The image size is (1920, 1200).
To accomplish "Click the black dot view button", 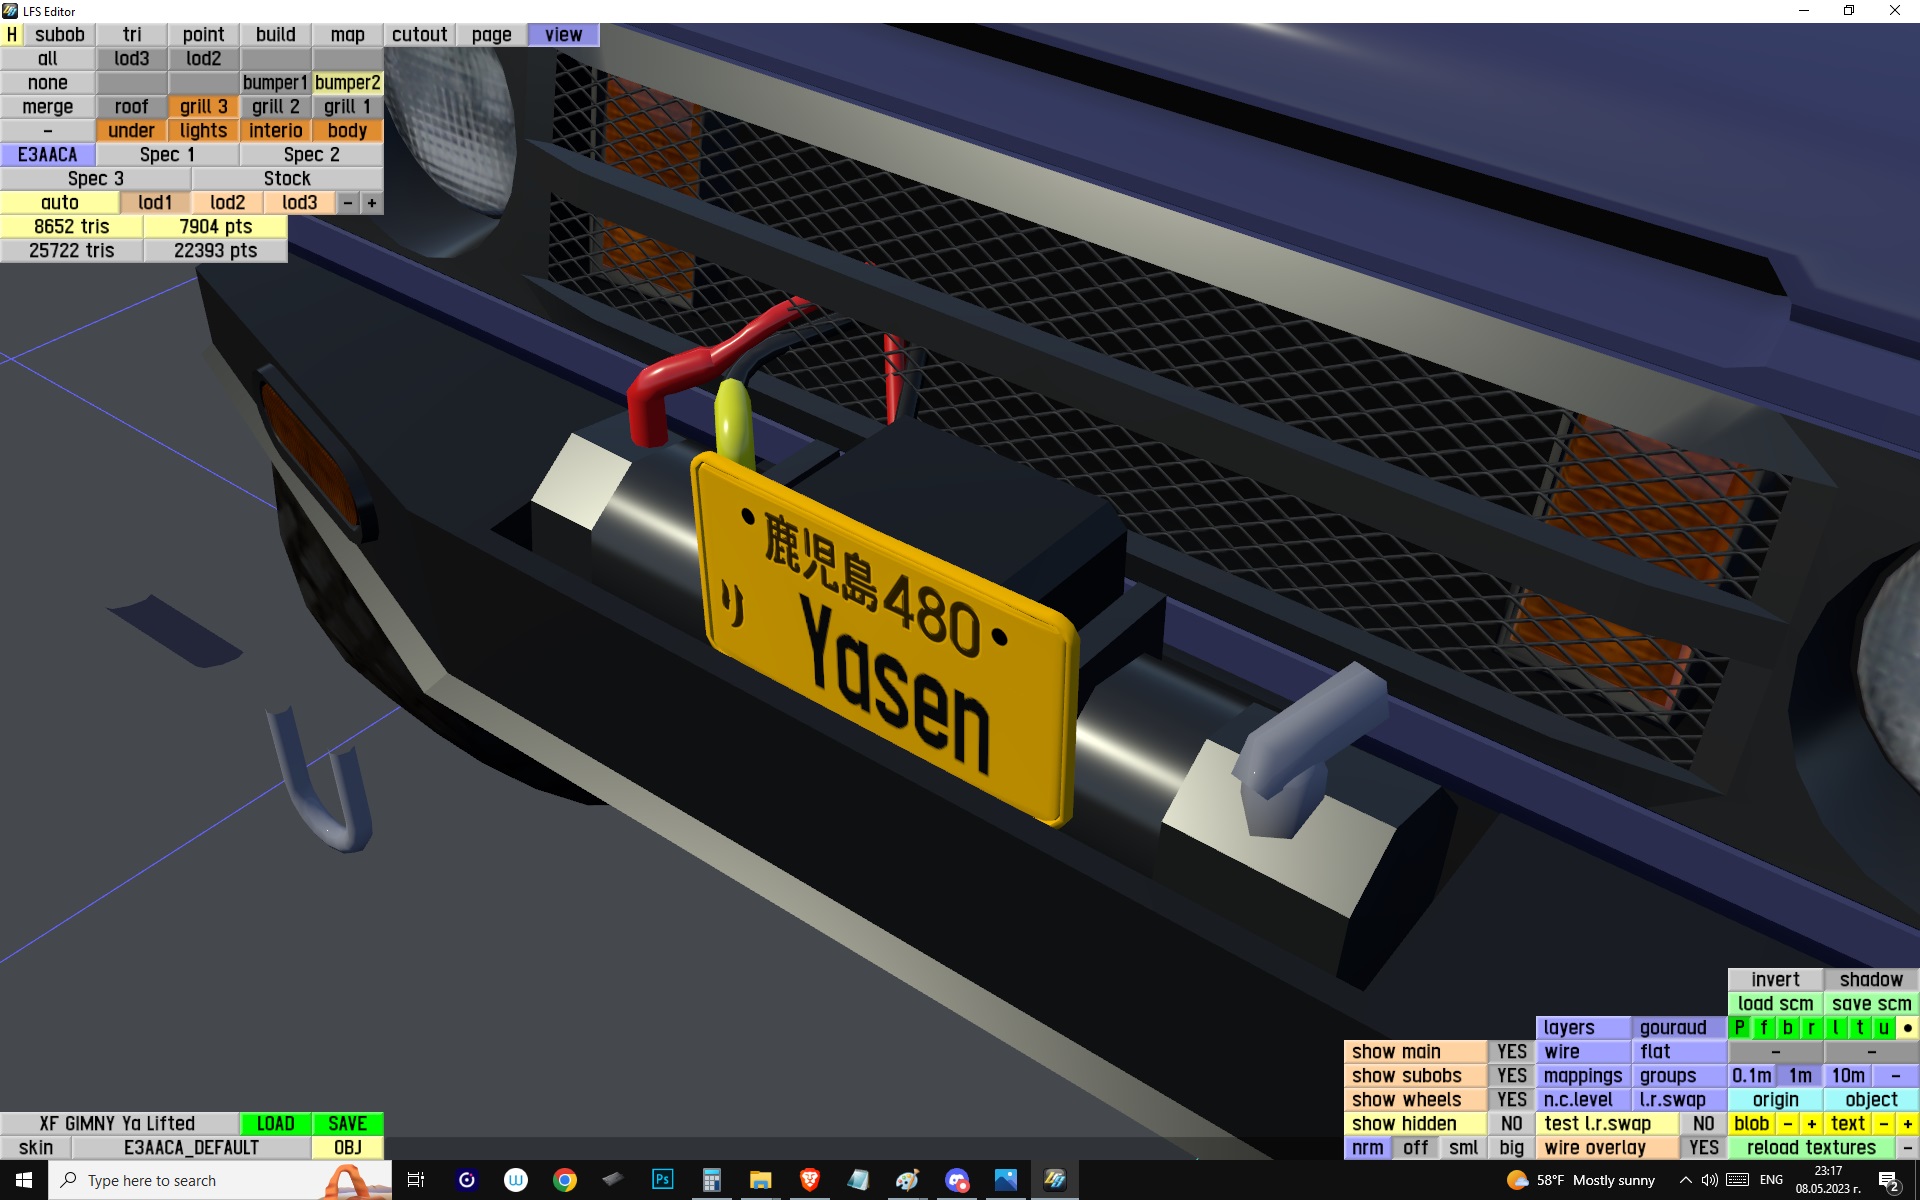I will coord(1907,1027).
